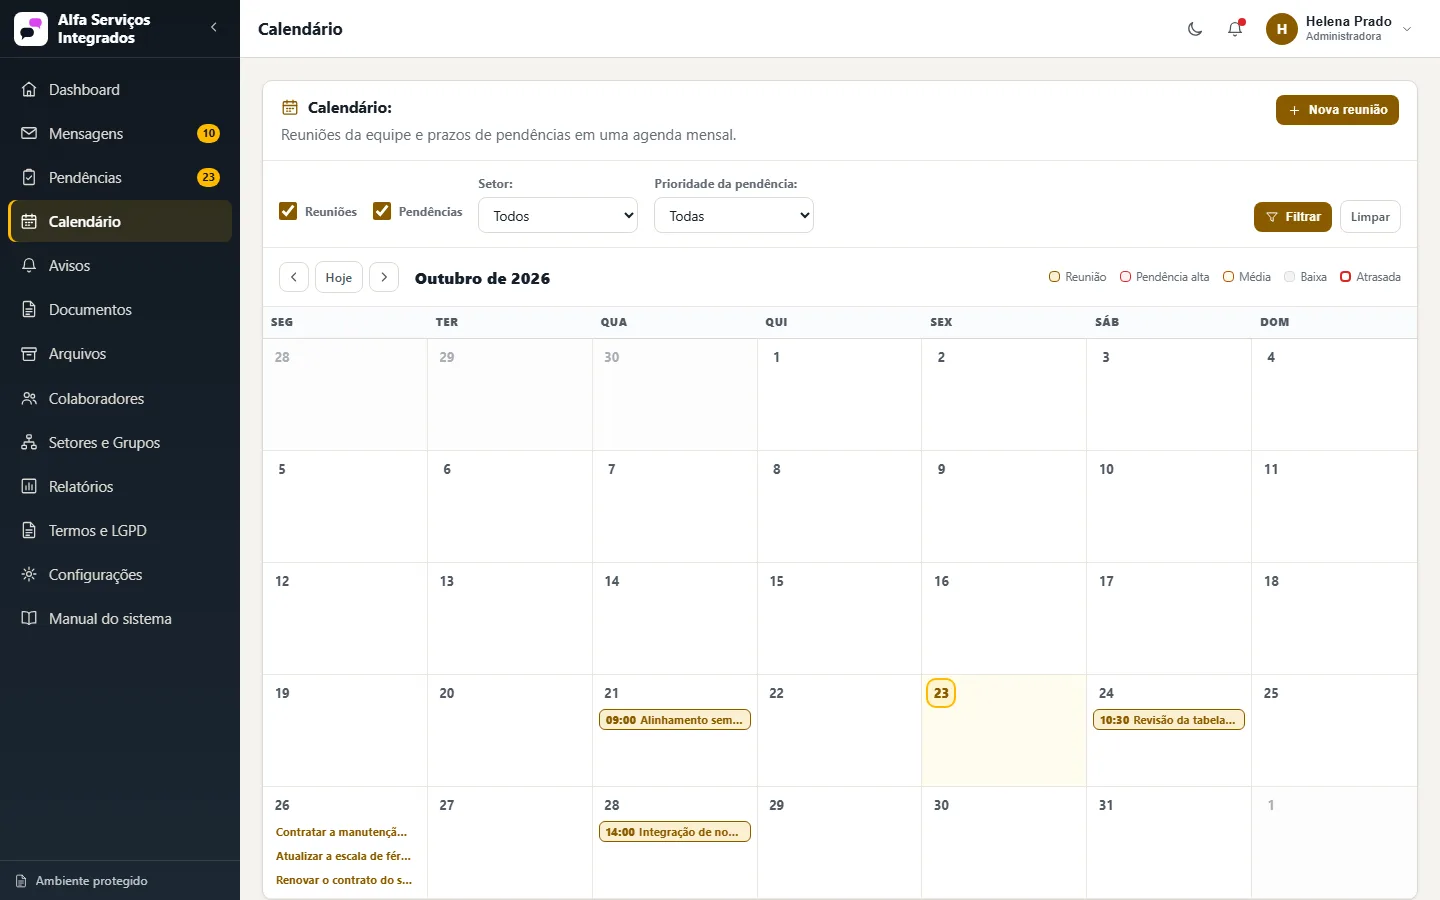Open the 14:00 Integração event

click(675, 832)
